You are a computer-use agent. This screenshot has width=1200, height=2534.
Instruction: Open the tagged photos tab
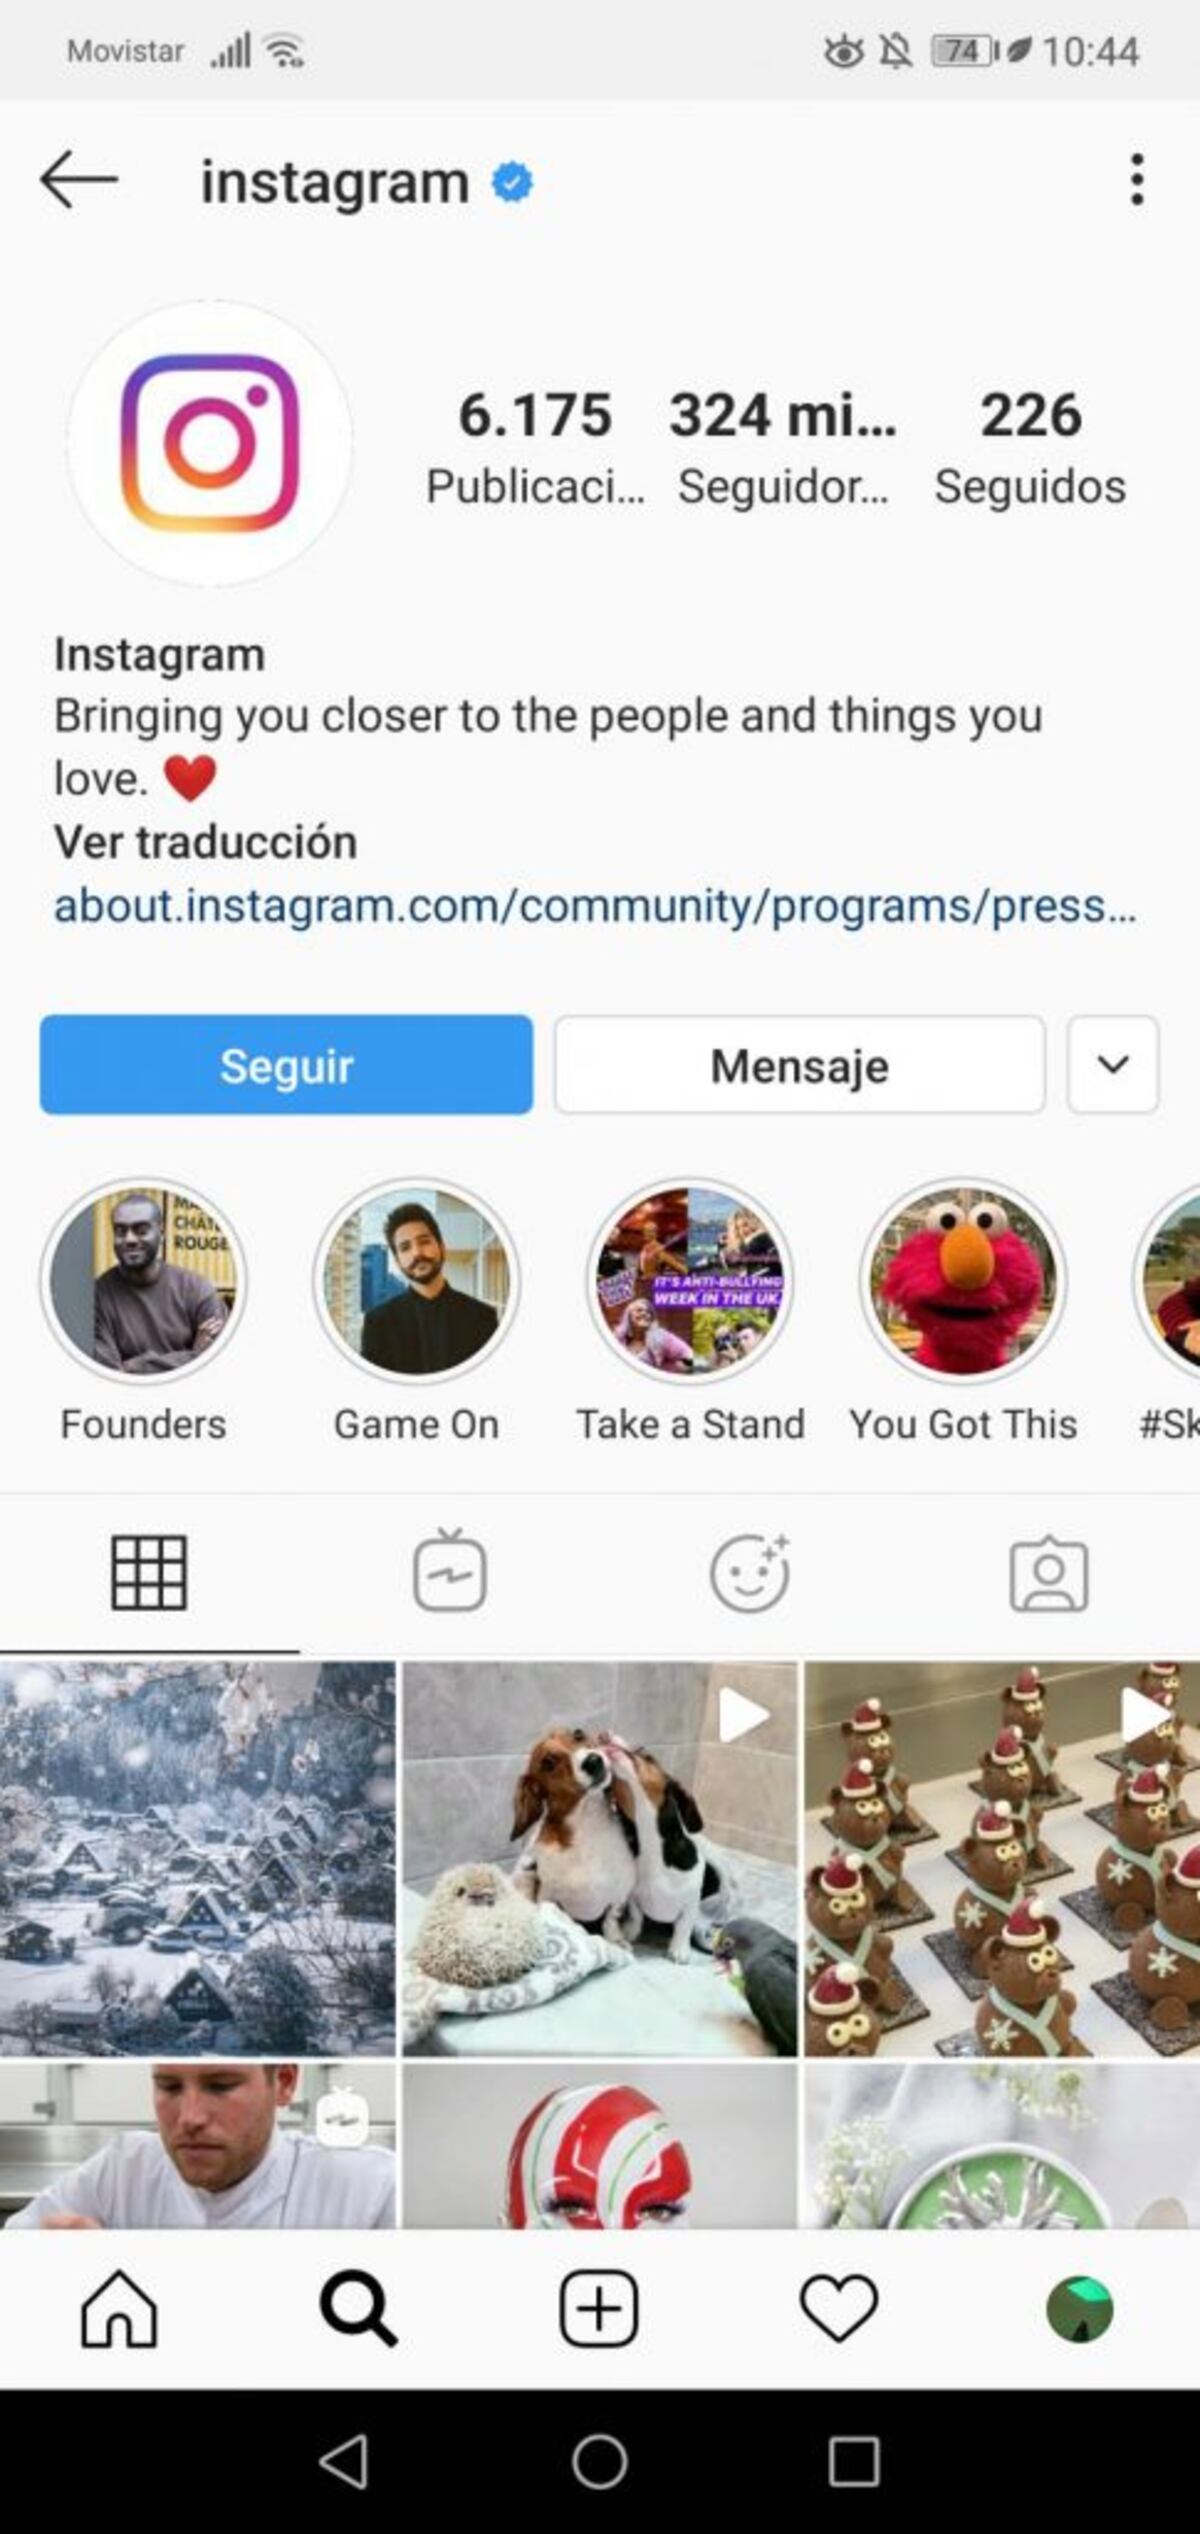coord(1049,1573)
